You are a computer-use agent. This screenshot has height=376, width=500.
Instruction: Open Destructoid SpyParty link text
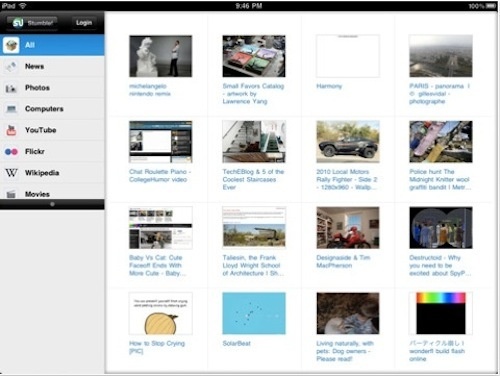440,265
